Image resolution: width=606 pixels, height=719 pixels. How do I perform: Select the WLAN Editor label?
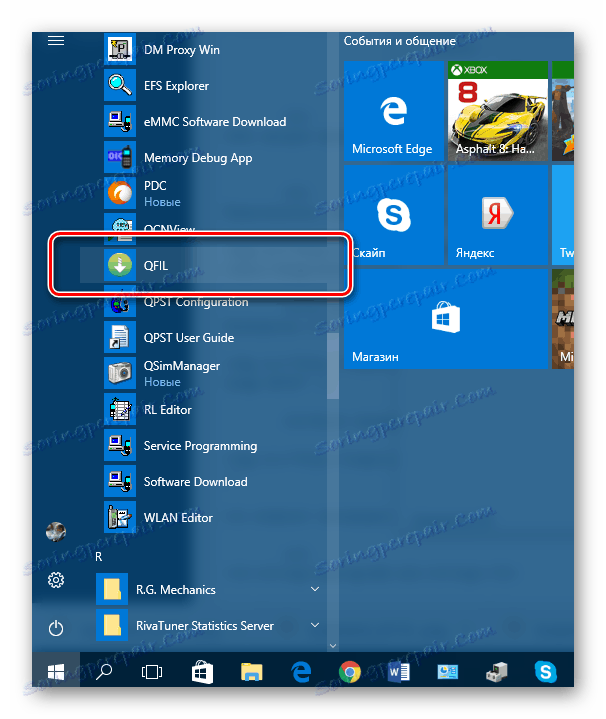pyautogui.click(x=178, y=518)
